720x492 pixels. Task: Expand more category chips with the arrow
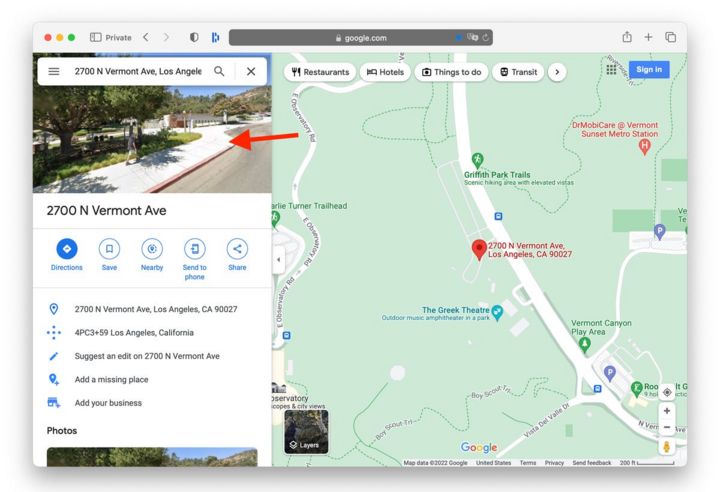pyautogui.click(x=557, y=72)
